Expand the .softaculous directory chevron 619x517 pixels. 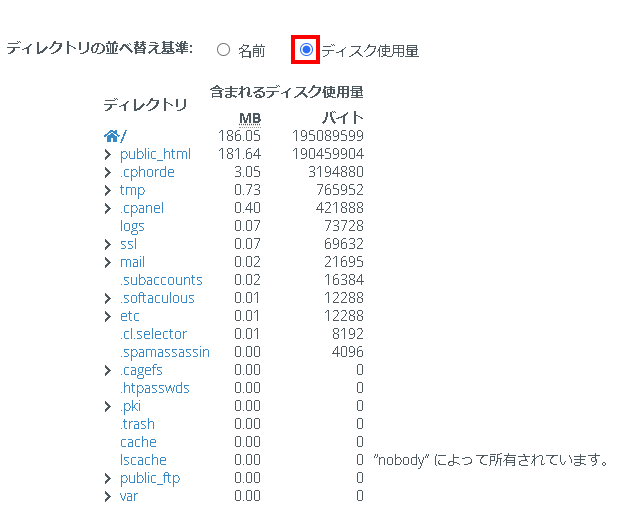coord(108,299)
